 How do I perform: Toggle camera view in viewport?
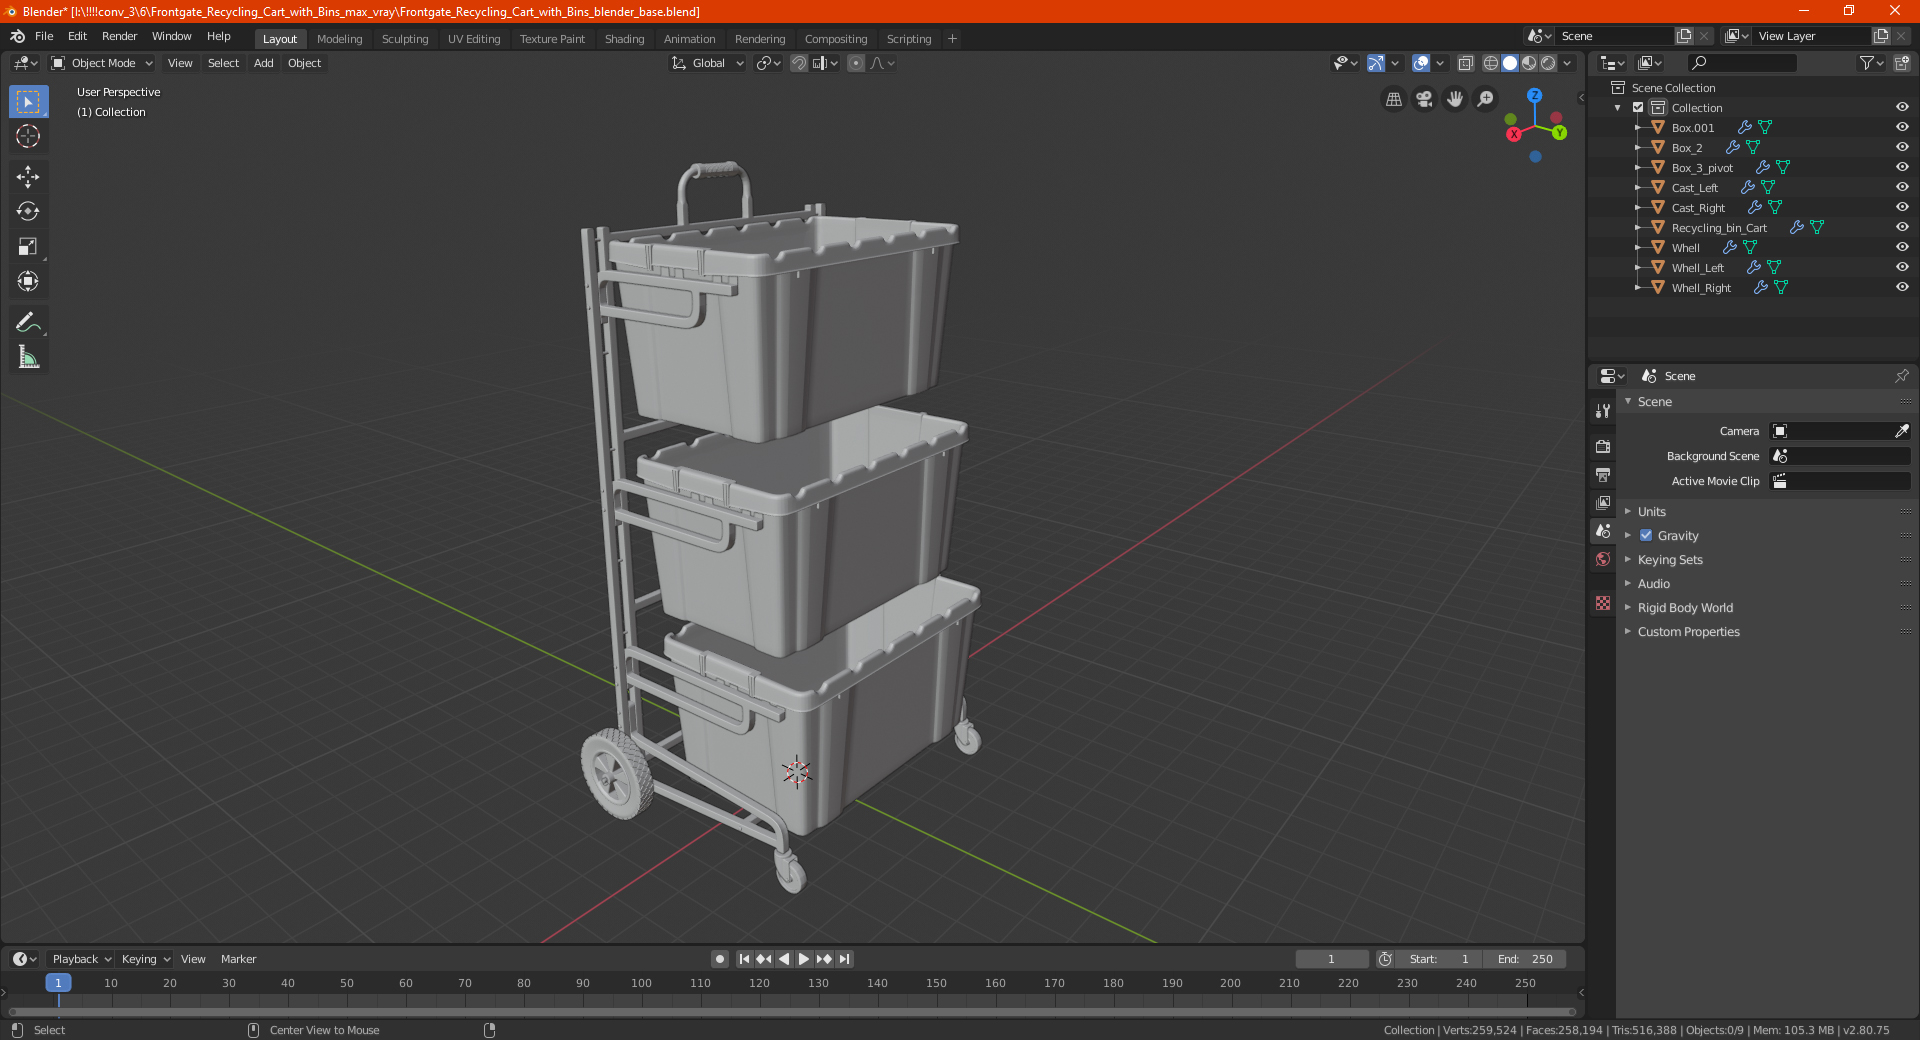click(x=1424, y=99)
